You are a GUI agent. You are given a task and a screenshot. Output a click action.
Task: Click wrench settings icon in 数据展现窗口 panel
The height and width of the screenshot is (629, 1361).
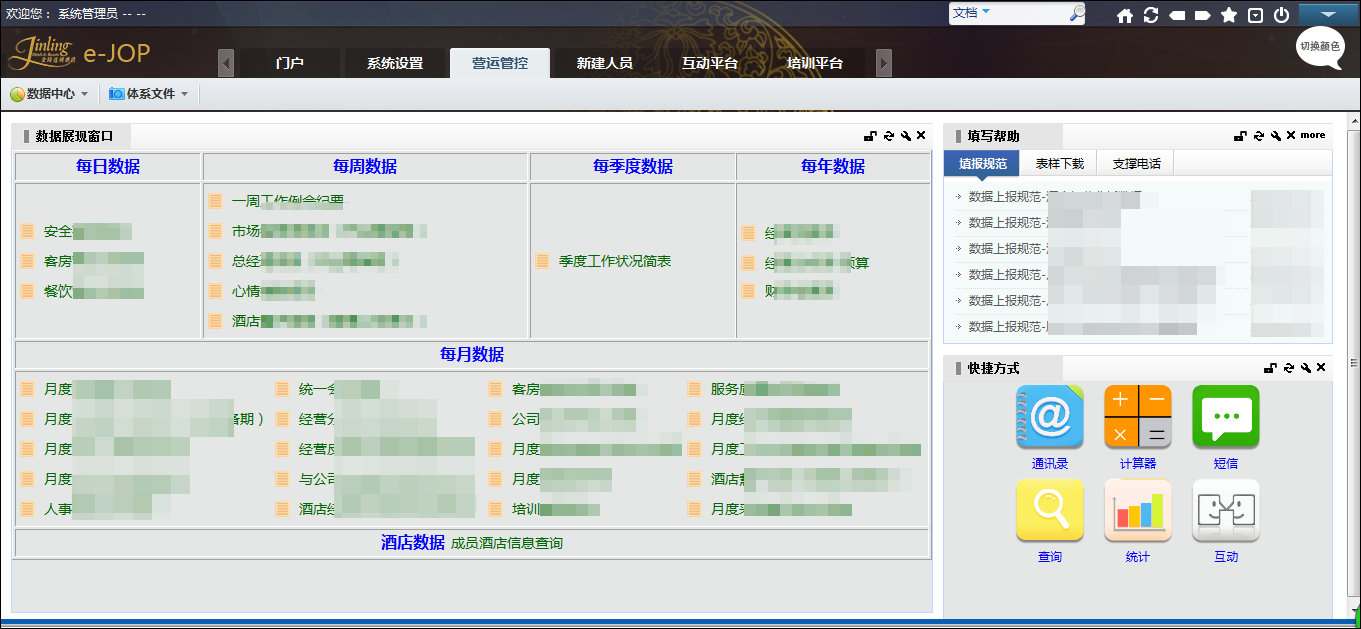[x=905, y=136]
